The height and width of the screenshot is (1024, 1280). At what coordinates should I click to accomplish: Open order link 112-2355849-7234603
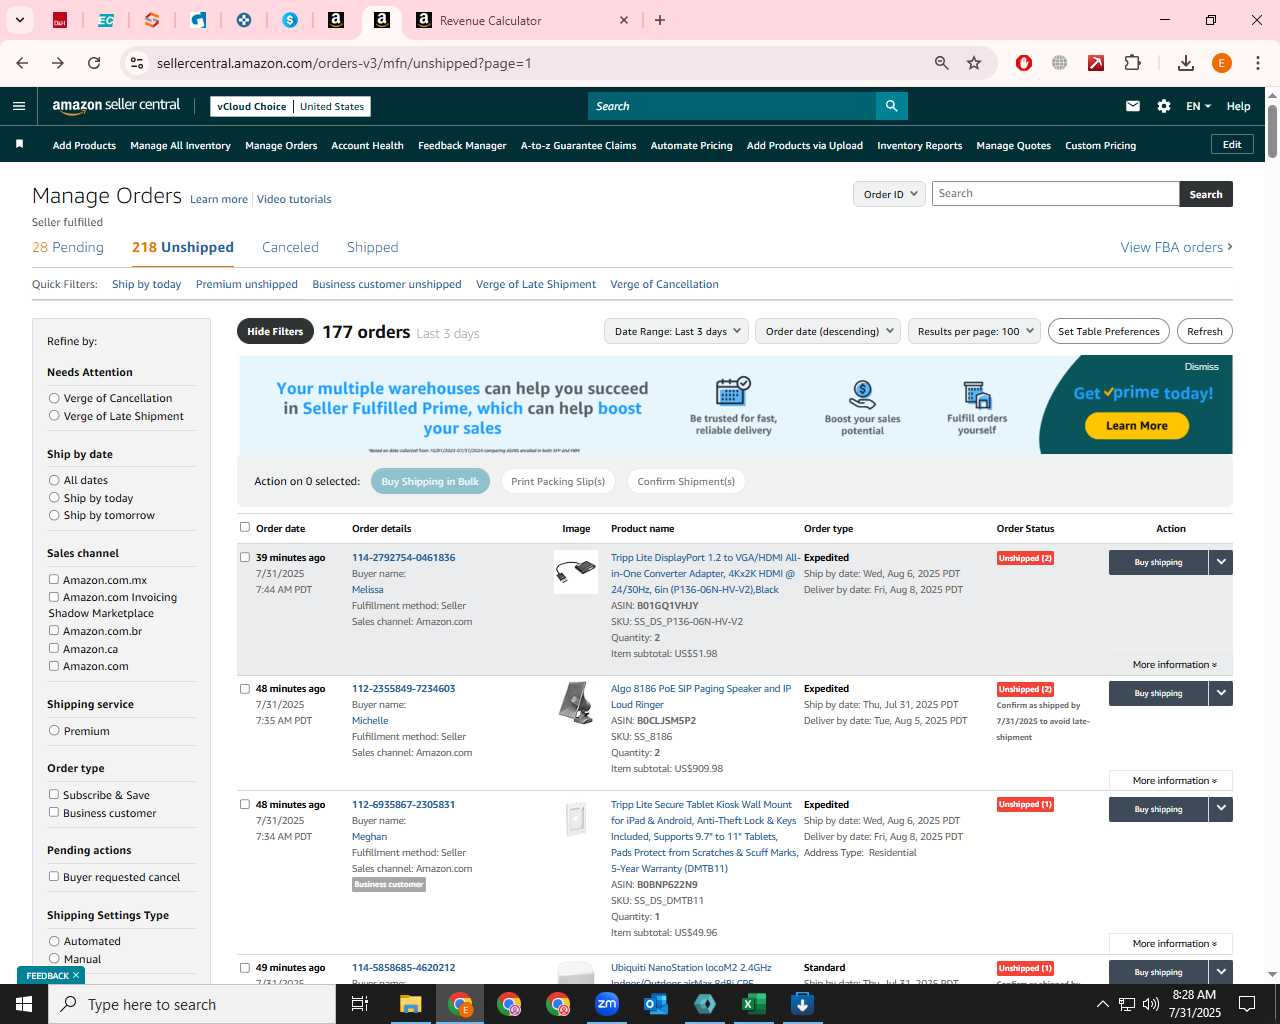click(x=403, y=688)
